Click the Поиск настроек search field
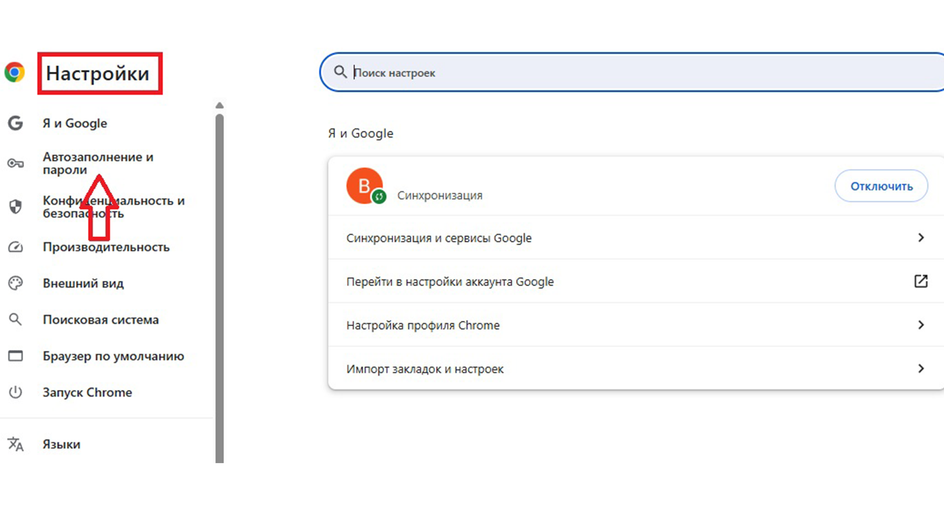The image size is (944, 531). pyautogui.click(x=632, y=72)
